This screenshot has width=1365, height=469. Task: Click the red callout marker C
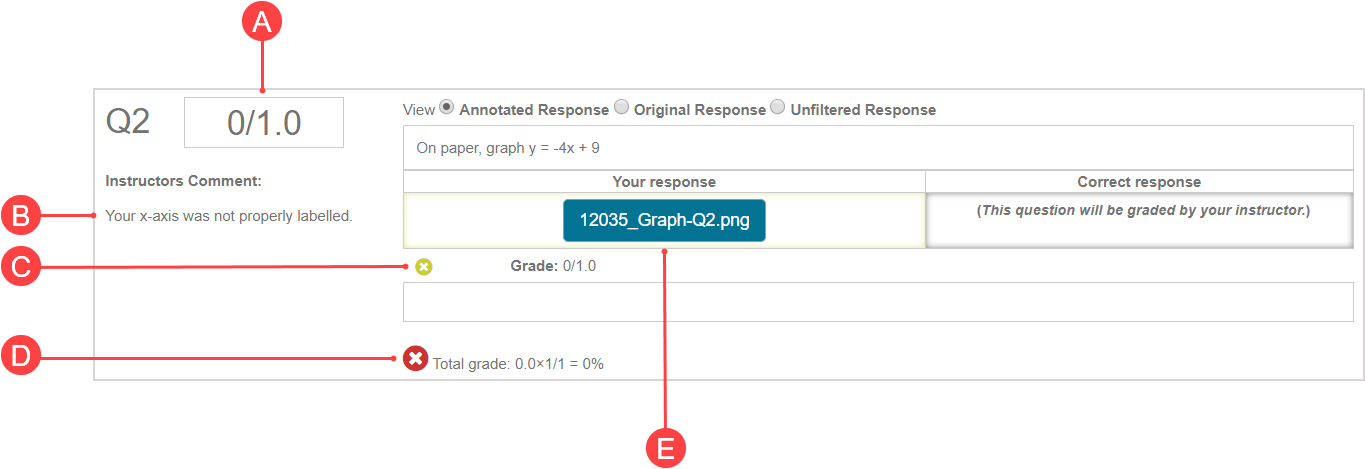click(x=21, y=267)
